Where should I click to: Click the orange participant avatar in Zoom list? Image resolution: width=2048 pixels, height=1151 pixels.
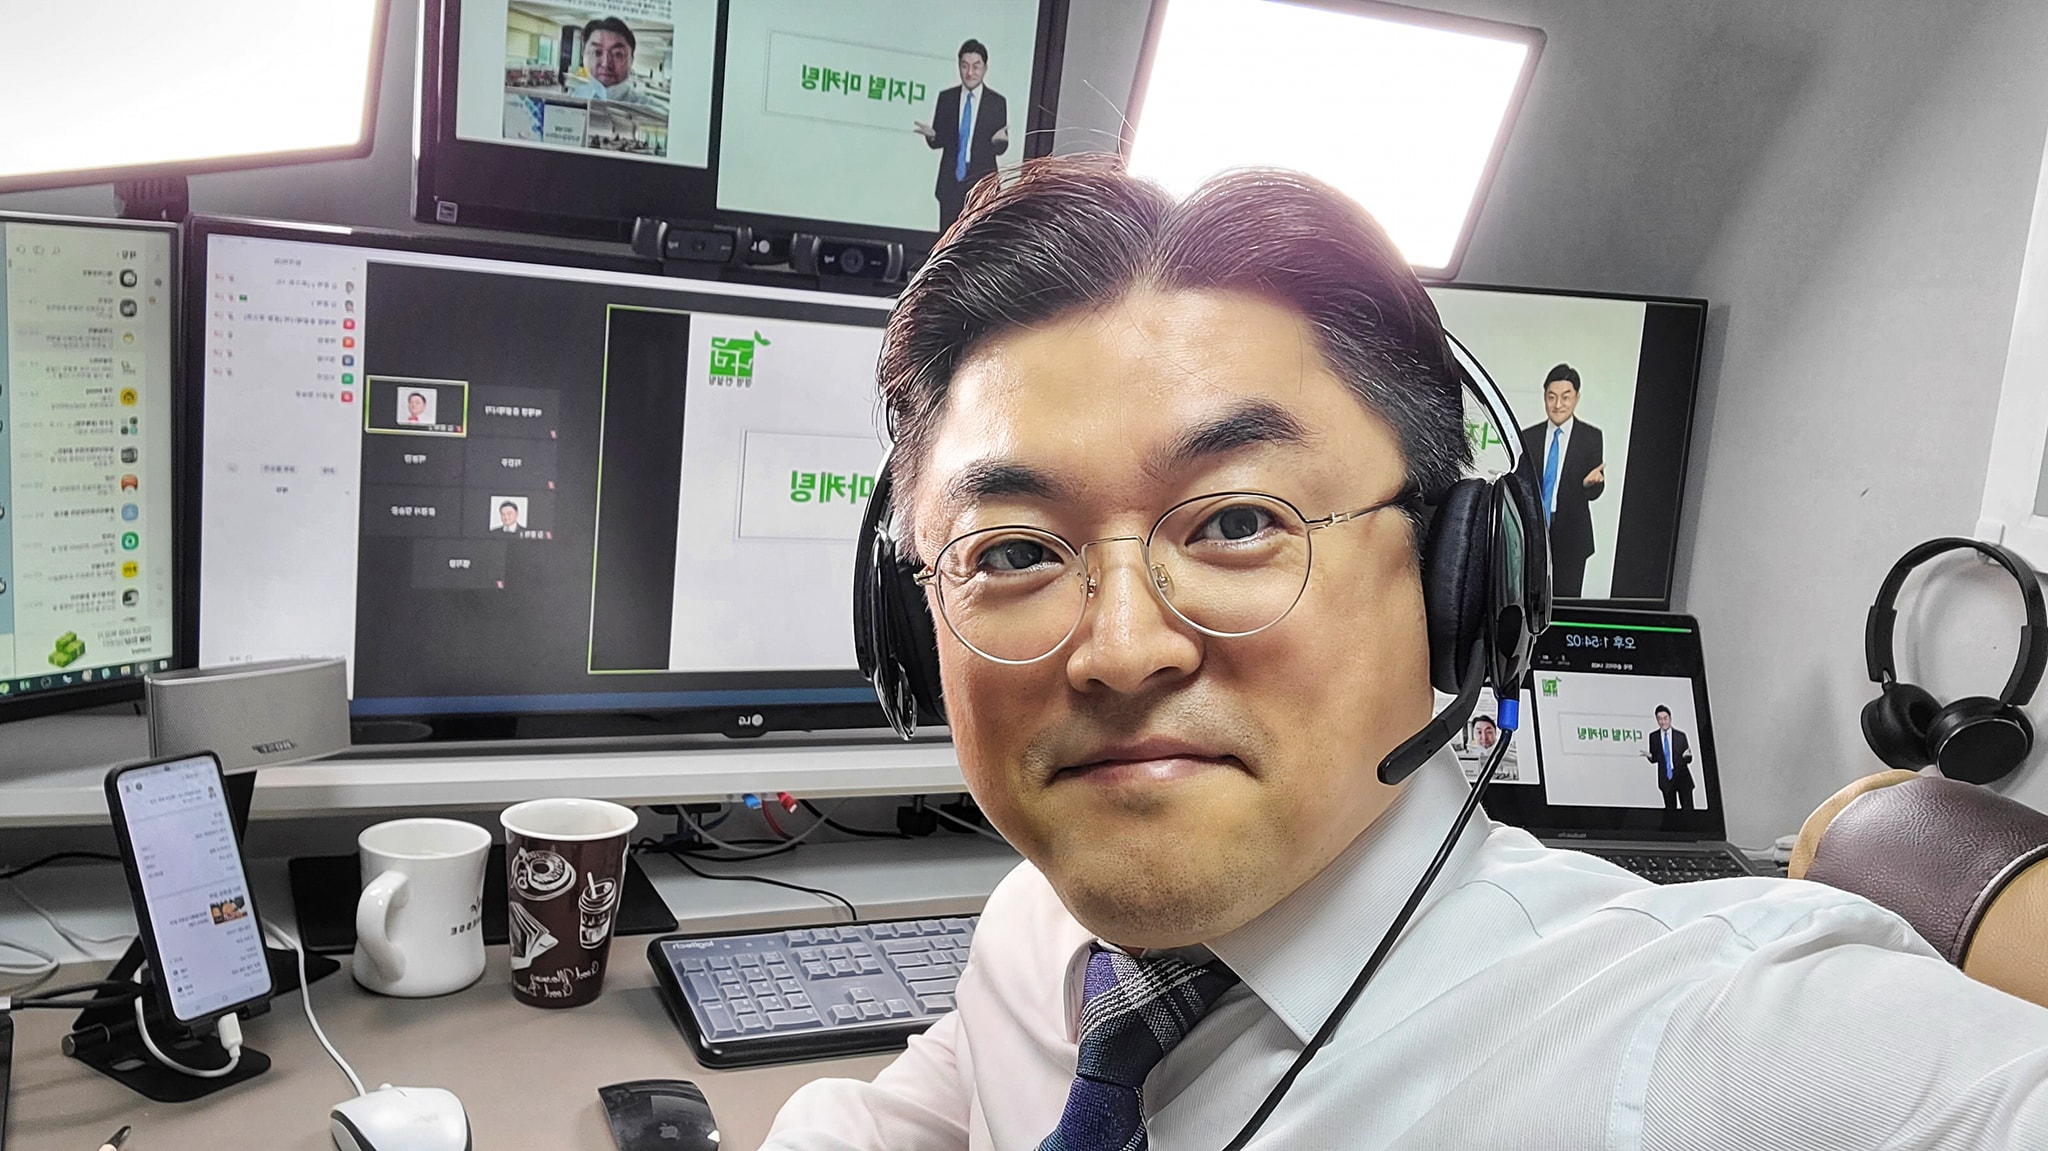click(x=348, y=342)
